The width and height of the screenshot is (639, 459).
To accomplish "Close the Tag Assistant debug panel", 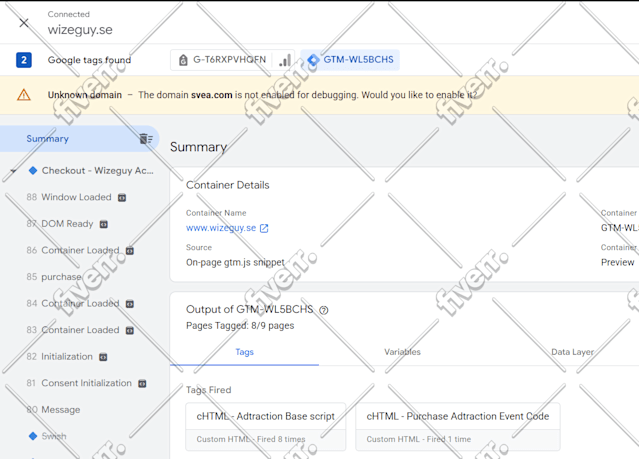I will pyautogui.click(x=24, y=23).
